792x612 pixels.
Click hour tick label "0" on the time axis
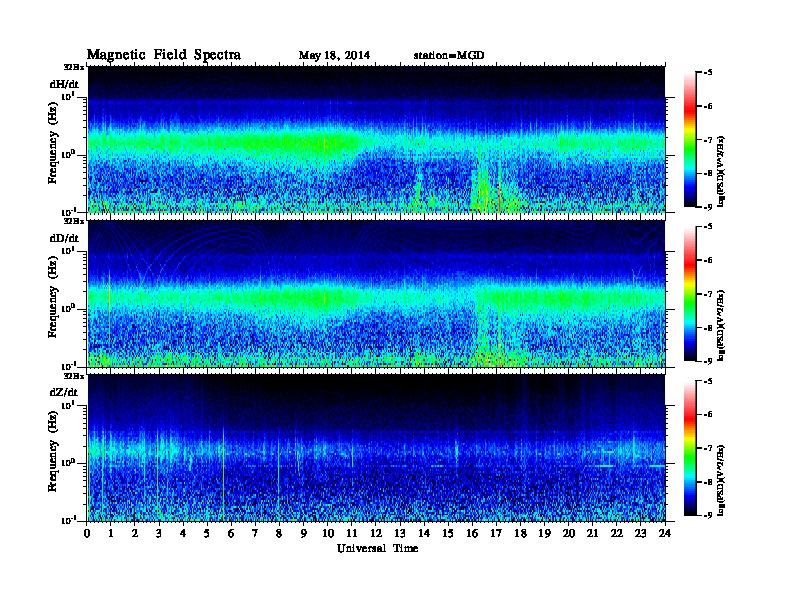click(87, 533)
